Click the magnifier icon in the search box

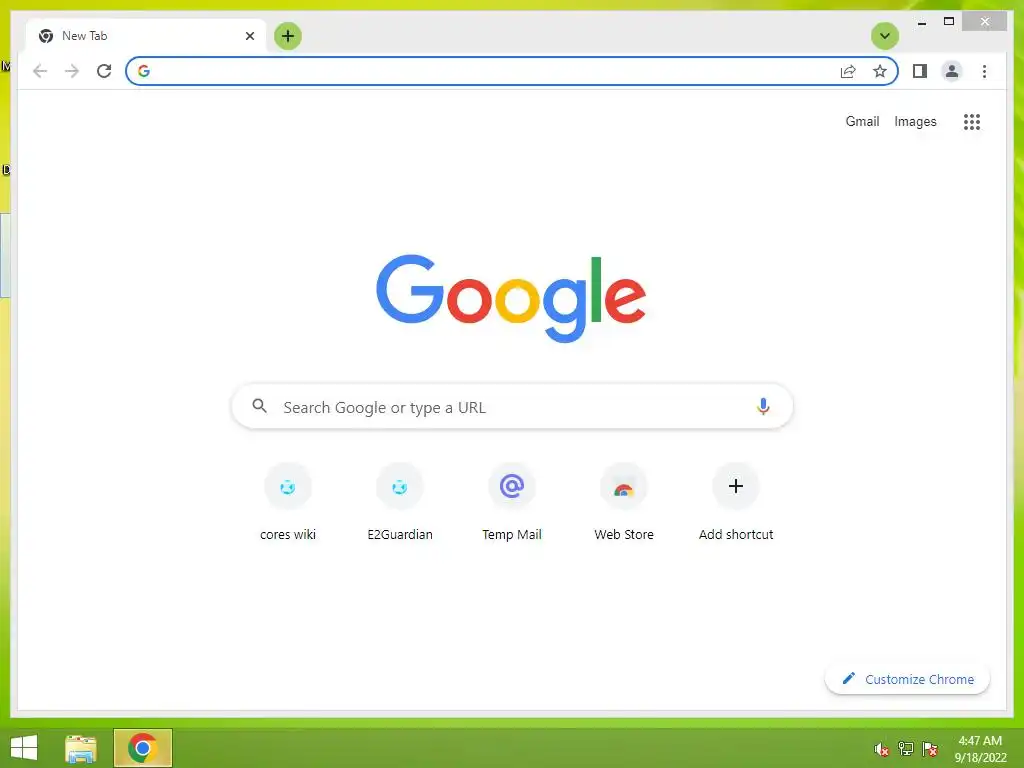pyautogui.click(x=259, y=406)
